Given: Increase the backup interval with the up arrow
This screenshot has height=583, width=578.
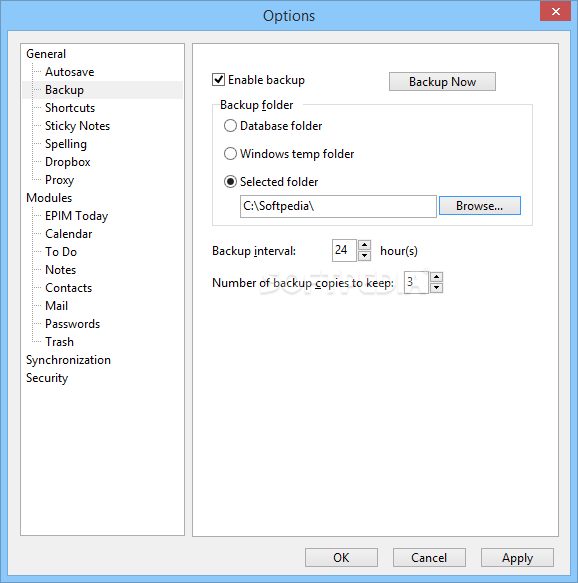Looking at the screenshot, I should 364,245.
